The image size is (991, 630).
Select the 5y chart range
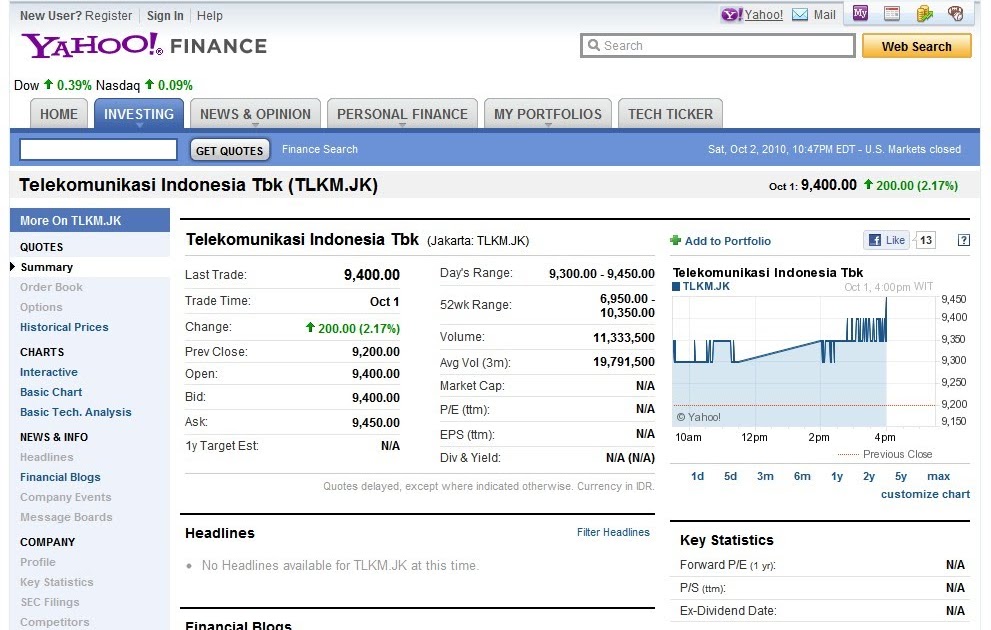pos(901,476)
